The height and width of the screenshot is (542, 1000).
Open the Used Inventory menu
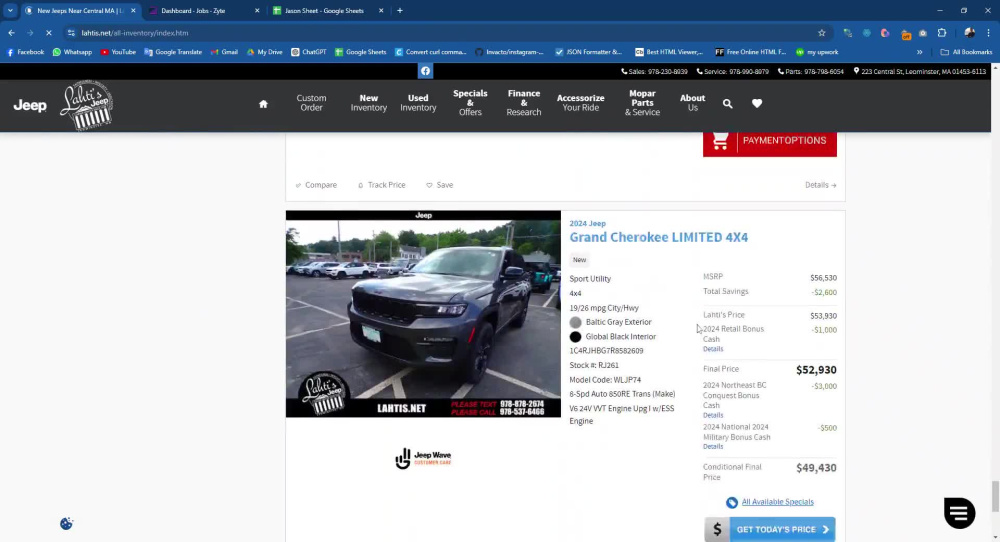click(418, 103)
